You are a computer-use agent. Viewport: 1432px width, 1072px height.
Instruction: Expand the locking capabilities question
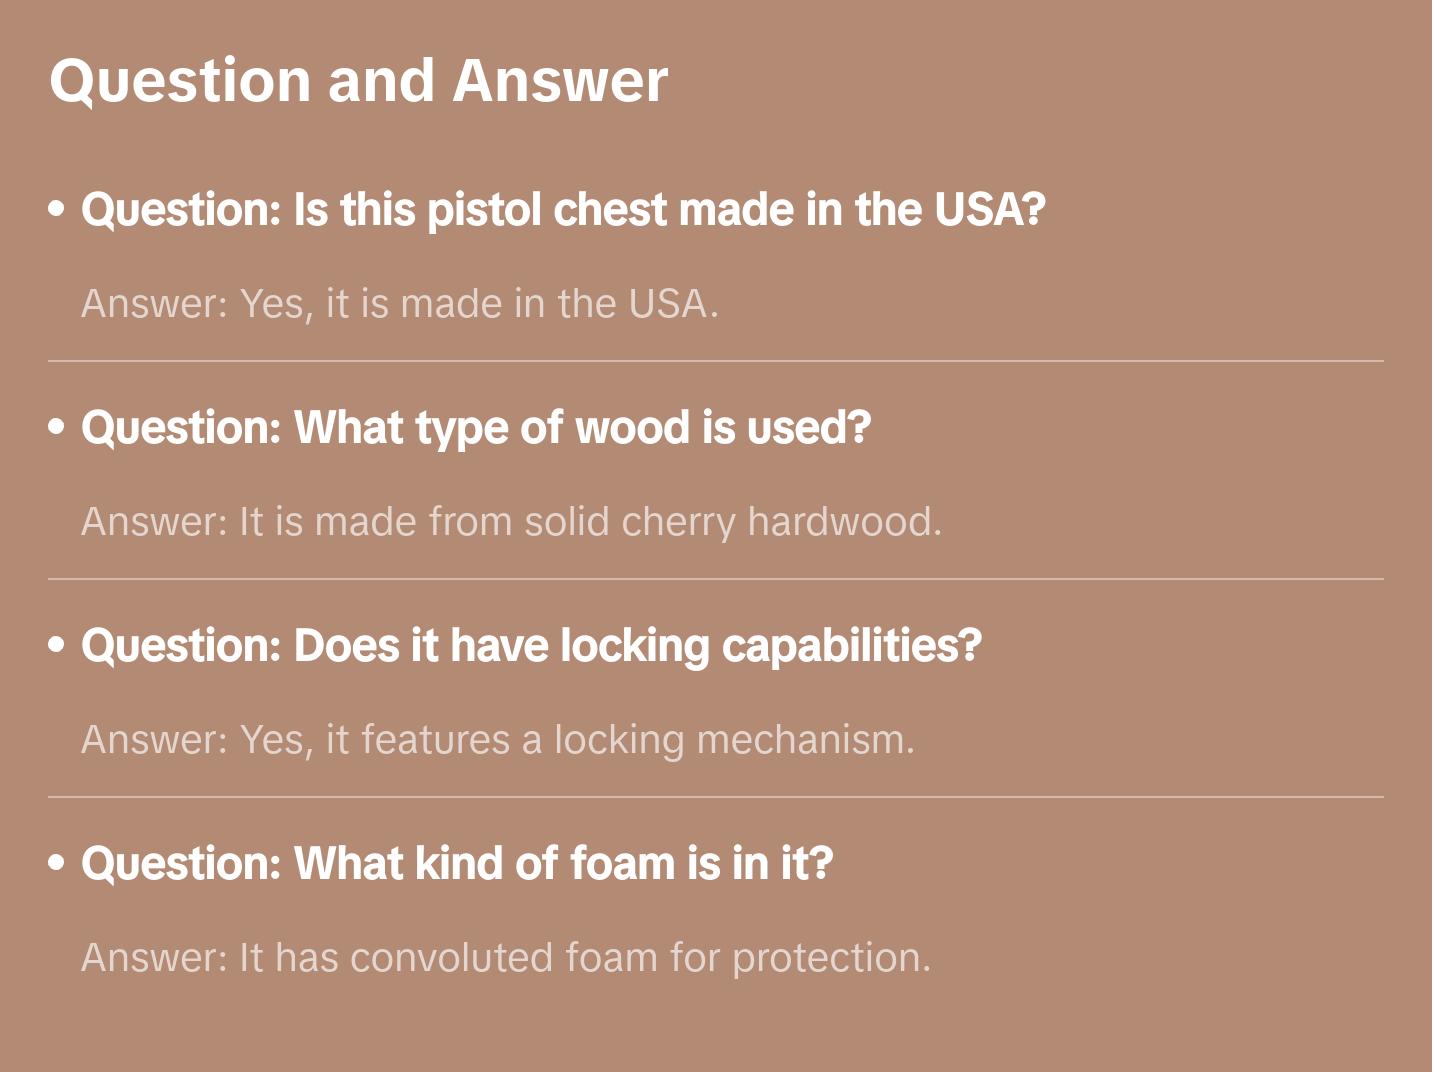coord(531,646)
